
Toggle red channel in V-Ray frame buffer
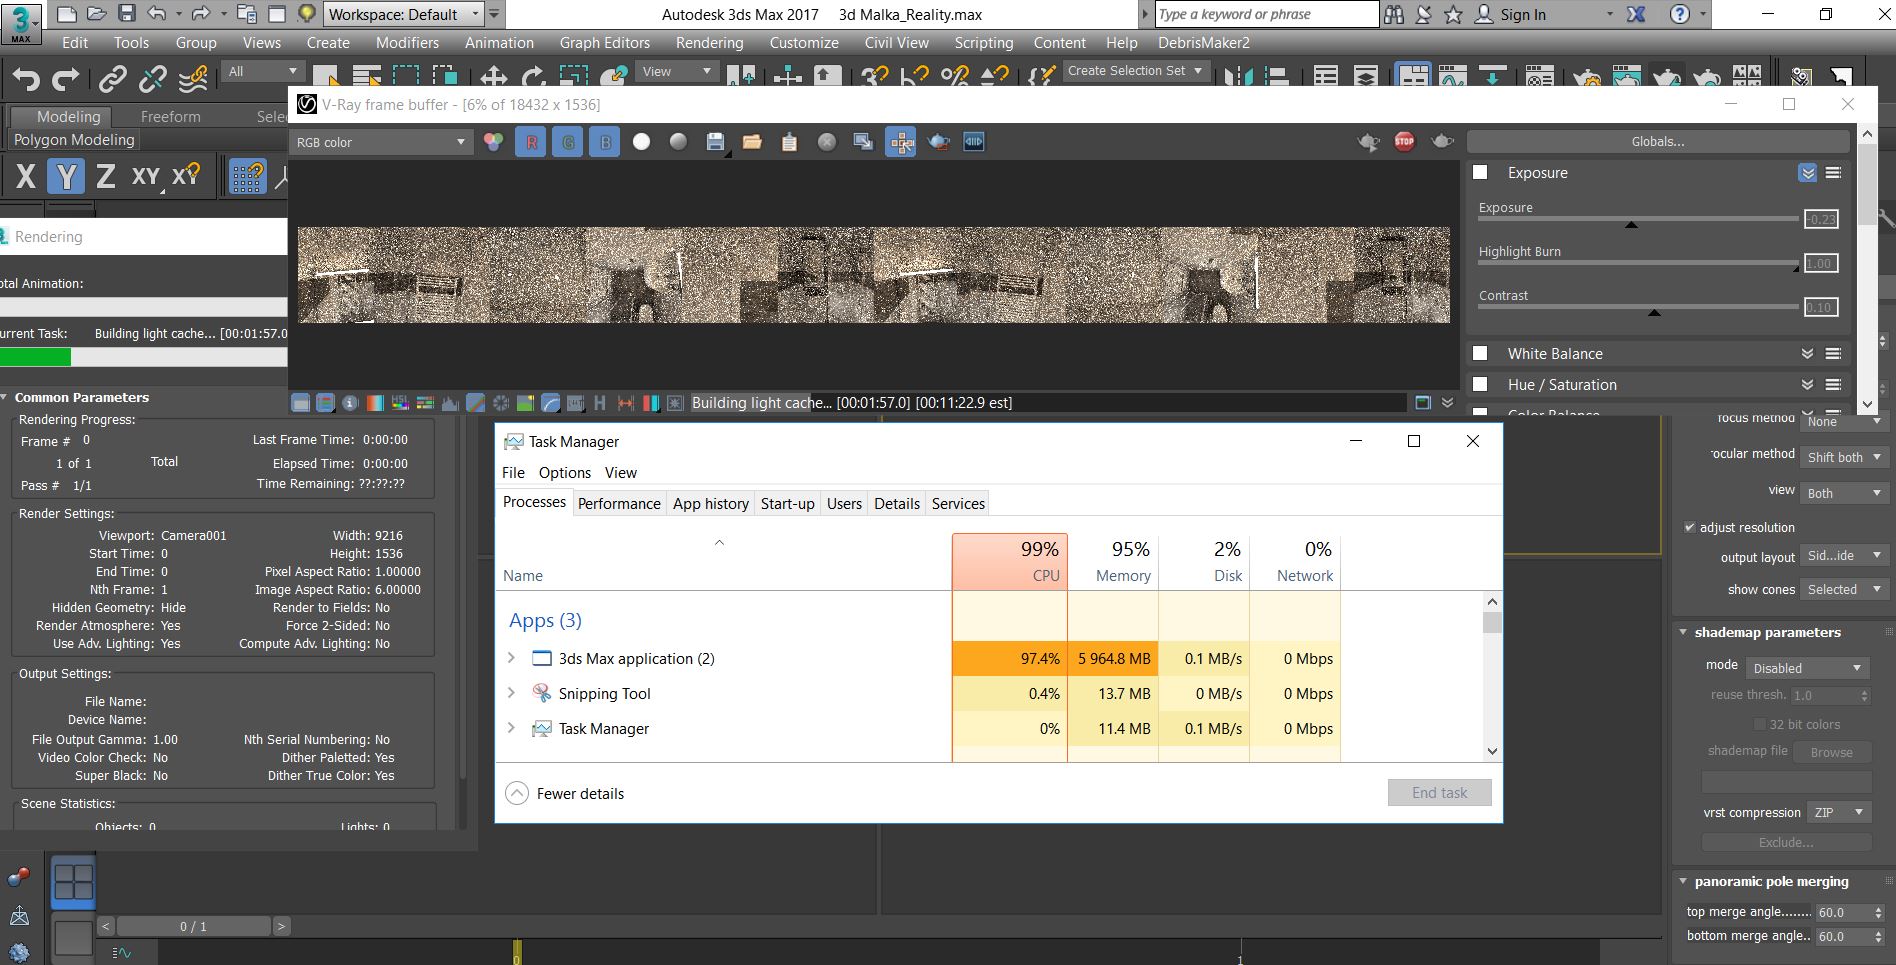(531, 142)
